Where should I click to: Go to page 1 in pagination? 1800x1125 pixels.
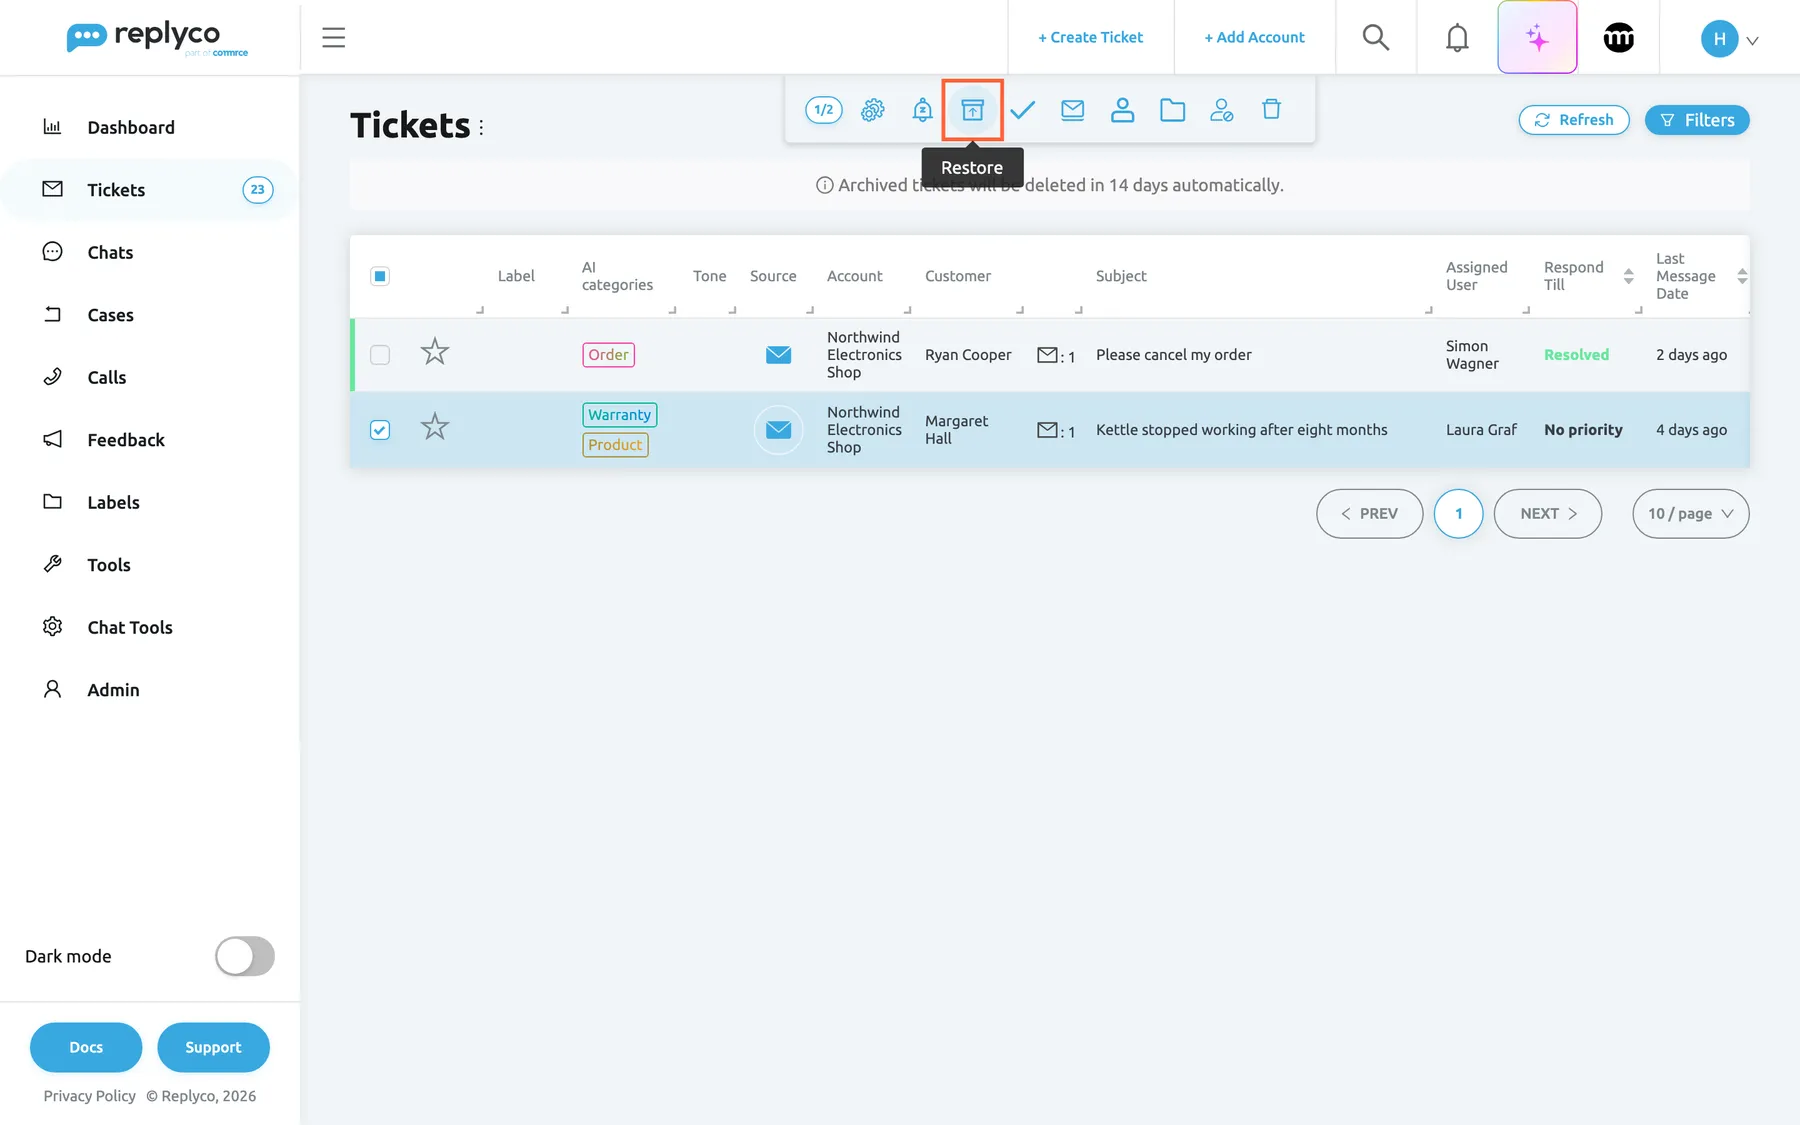(1458, 513)
